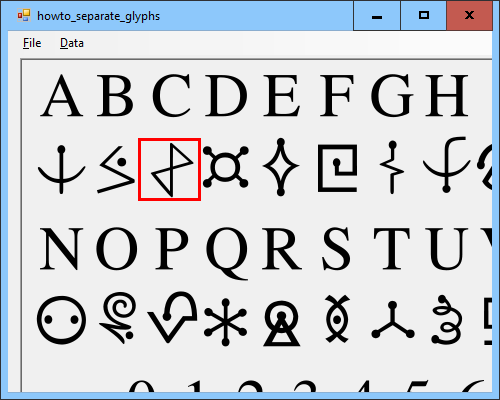Open the File menu
500x400 pixels.
click(32, 43)
